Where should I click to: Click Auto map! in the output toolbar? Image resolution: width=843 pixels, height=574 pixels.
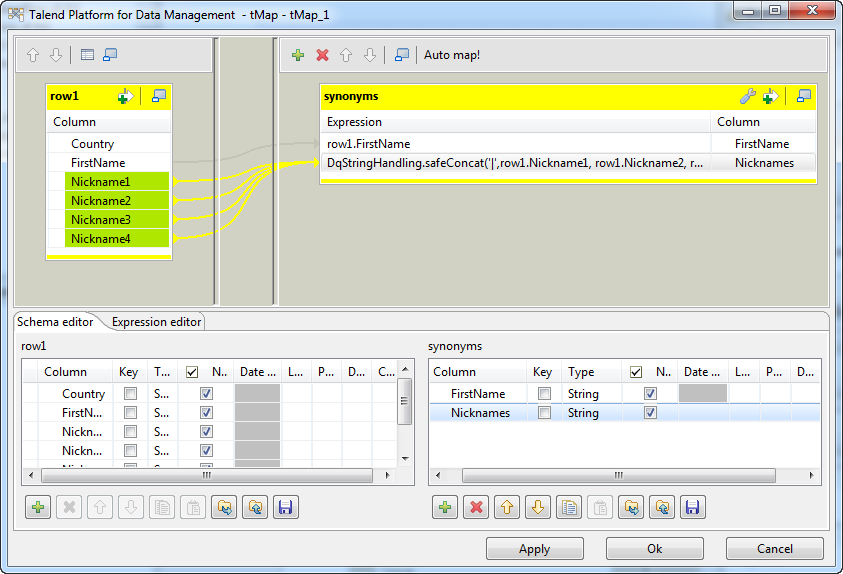point(452,55)
